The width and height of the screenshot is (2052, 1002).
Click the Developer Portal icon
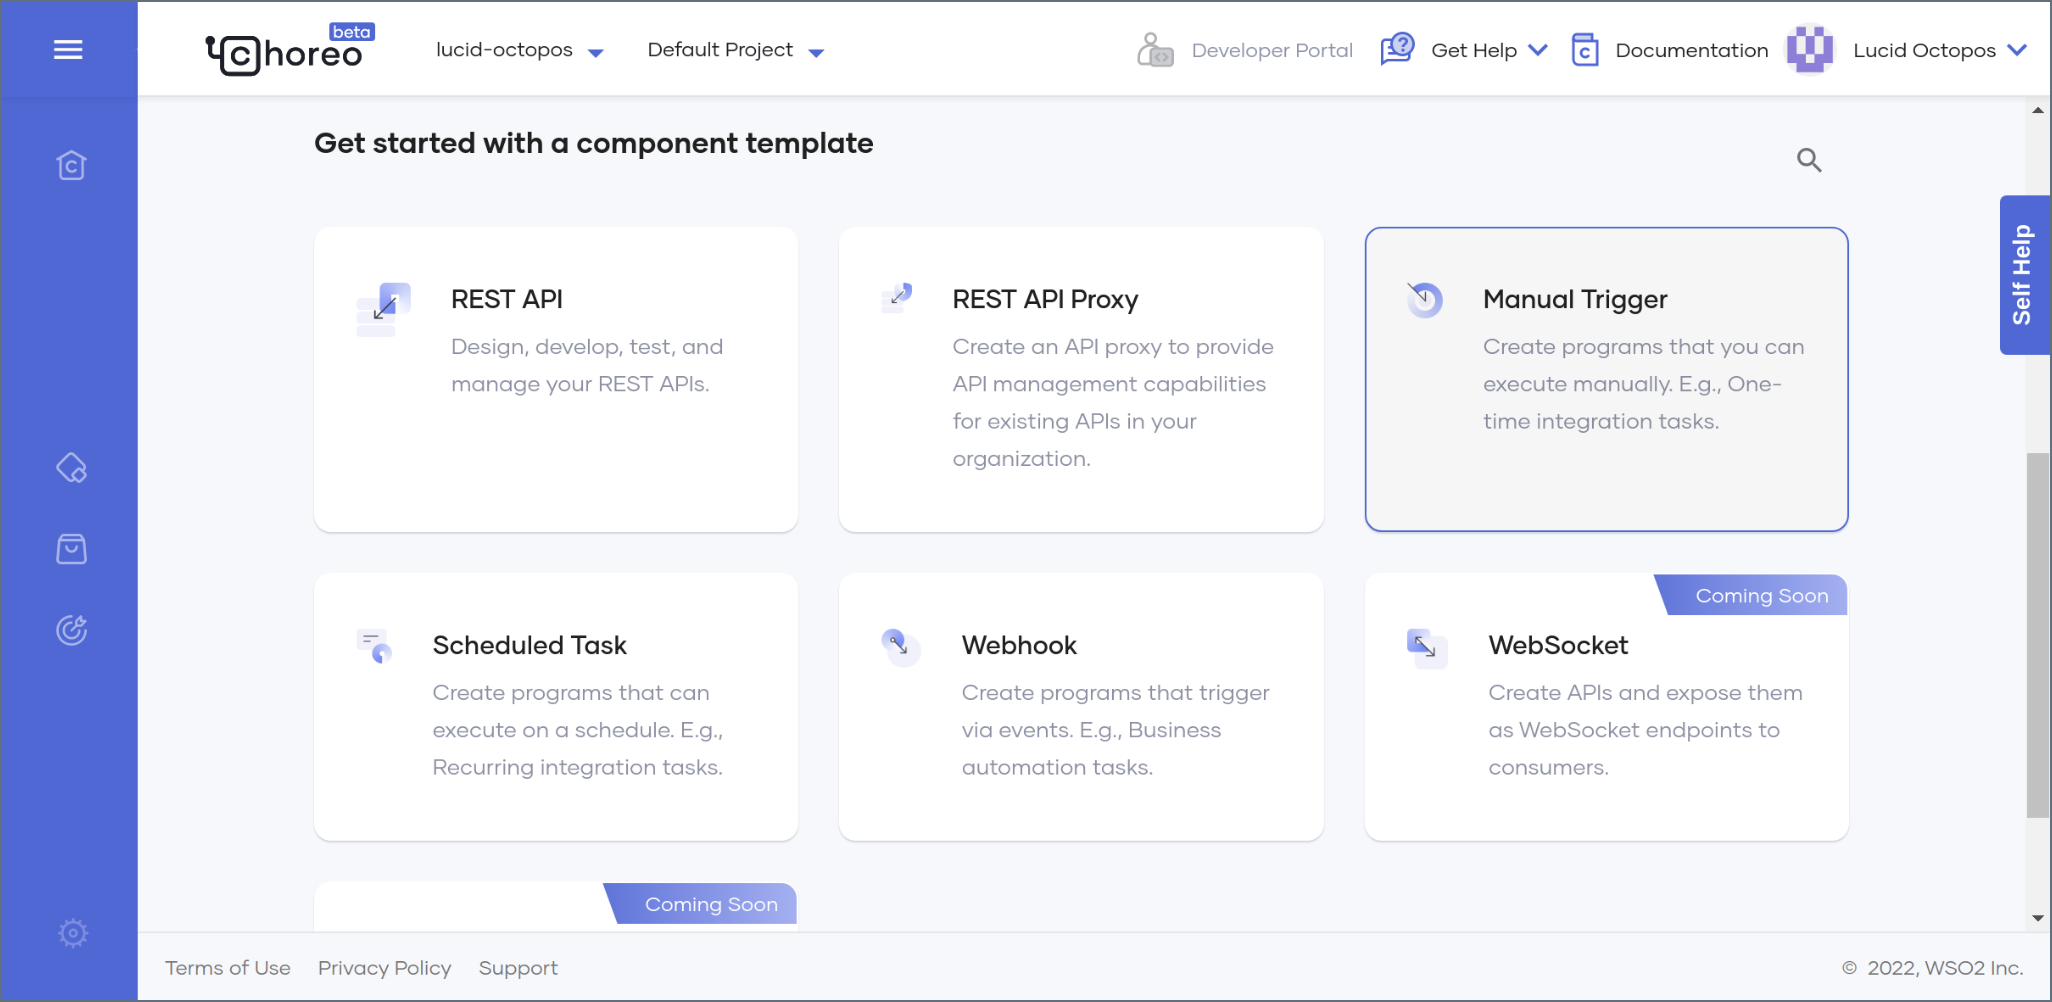1155,50
